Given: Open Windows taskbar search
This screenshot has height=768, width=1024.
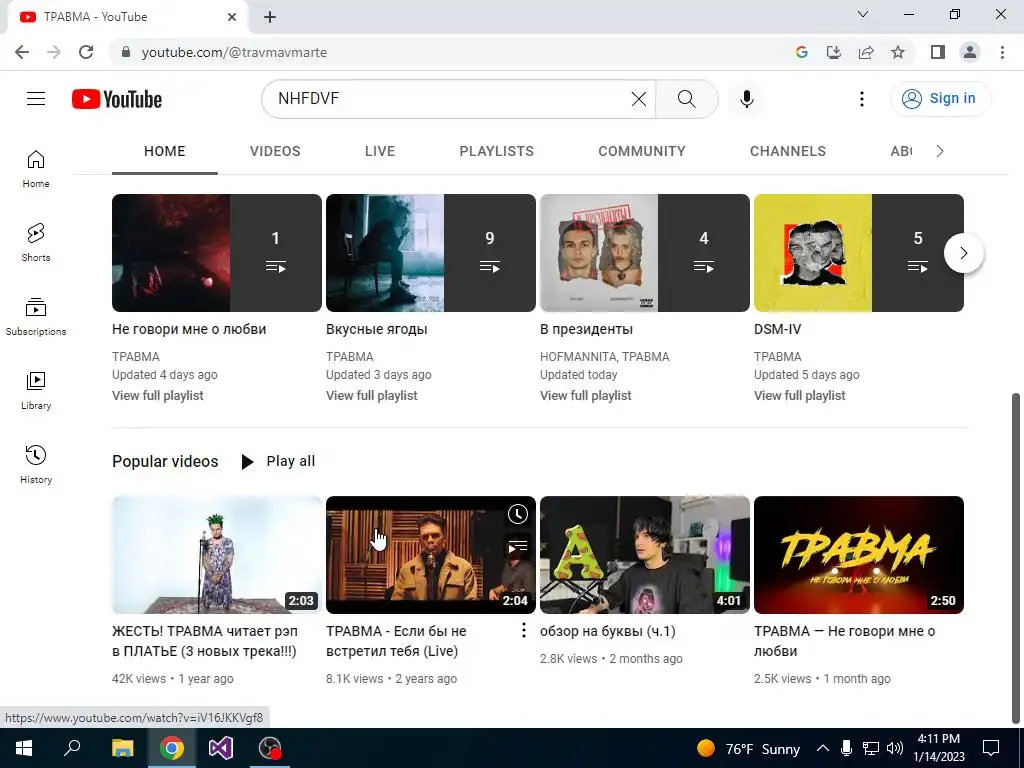Looking at the screenshot, I should pos(72,748).
